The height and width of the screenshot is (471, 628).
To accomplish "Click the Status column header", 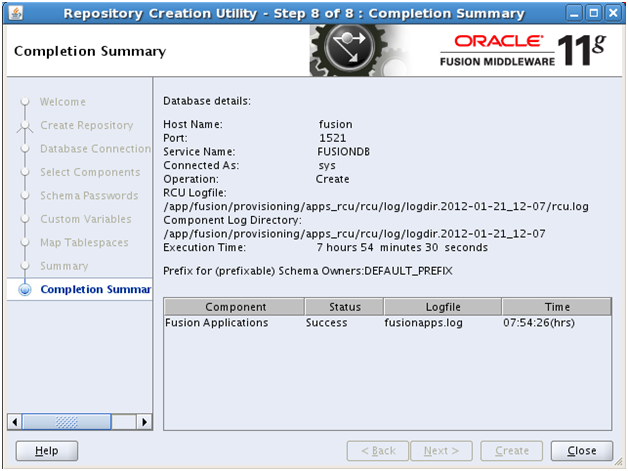I will pyautogui.click(x=344, y=307).
